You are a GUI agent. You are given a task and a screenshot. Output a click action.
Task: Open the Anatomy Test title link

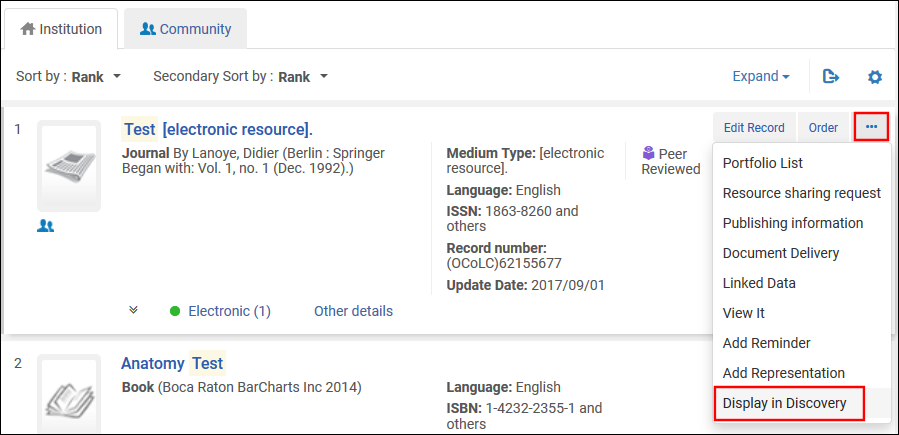pos(172,363)
